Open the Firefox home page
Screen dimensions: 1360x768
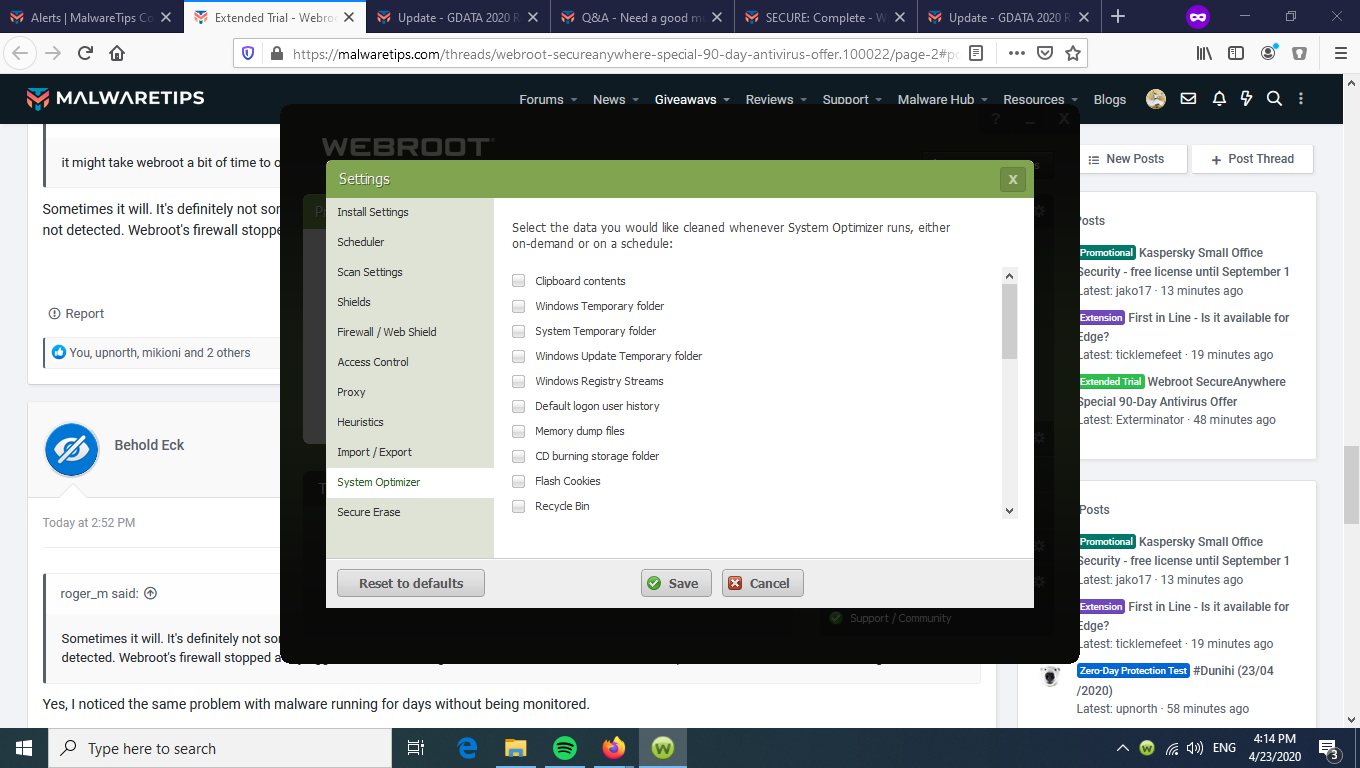pos(117,54)
